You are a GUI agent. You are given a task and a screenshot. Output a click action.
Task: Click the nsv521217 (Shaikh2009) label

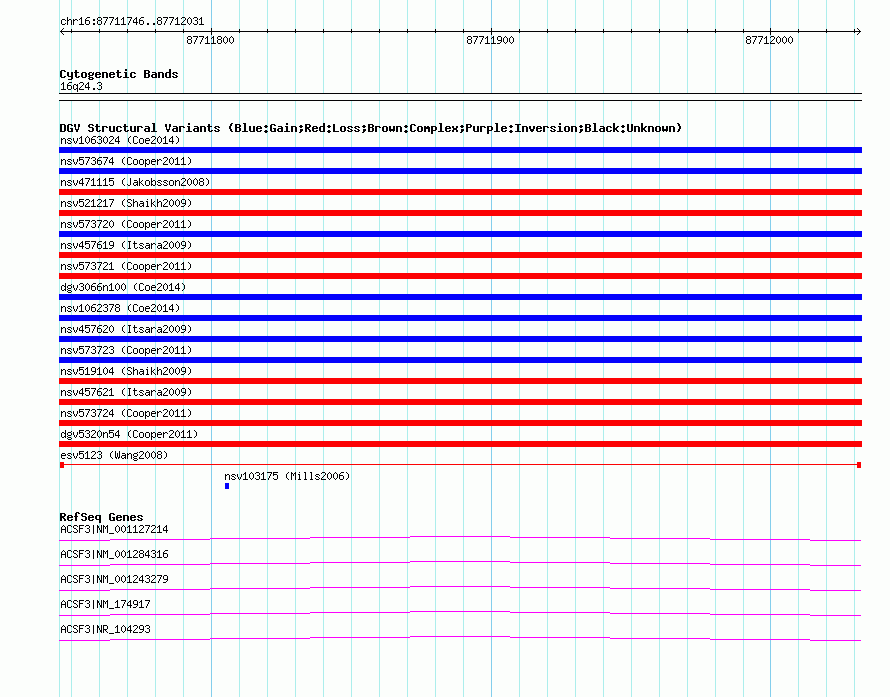point(126,203)
